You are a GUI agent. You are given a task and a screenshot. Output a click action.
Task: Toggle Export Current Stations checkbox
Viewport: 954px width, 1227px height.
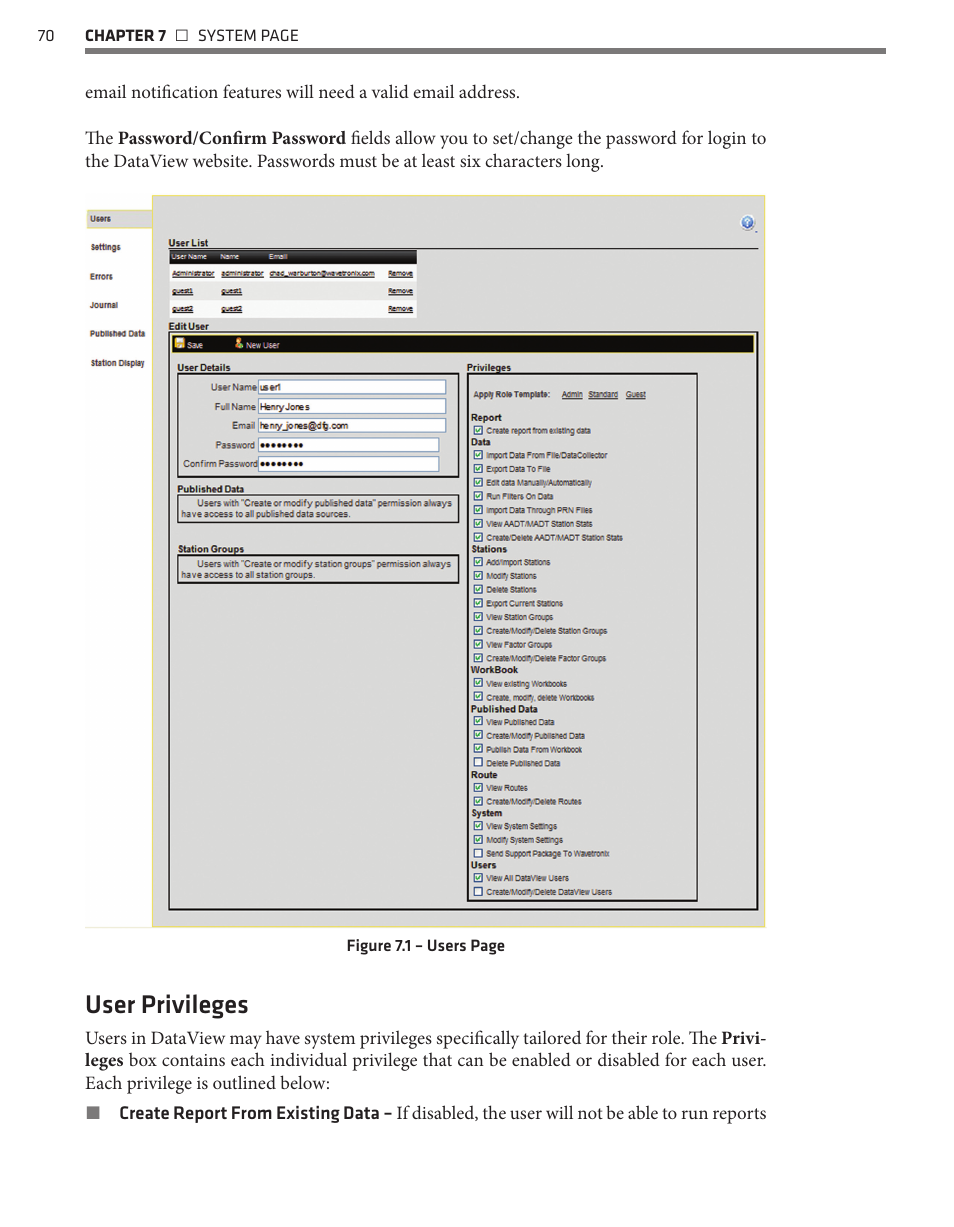coord(479,603)
